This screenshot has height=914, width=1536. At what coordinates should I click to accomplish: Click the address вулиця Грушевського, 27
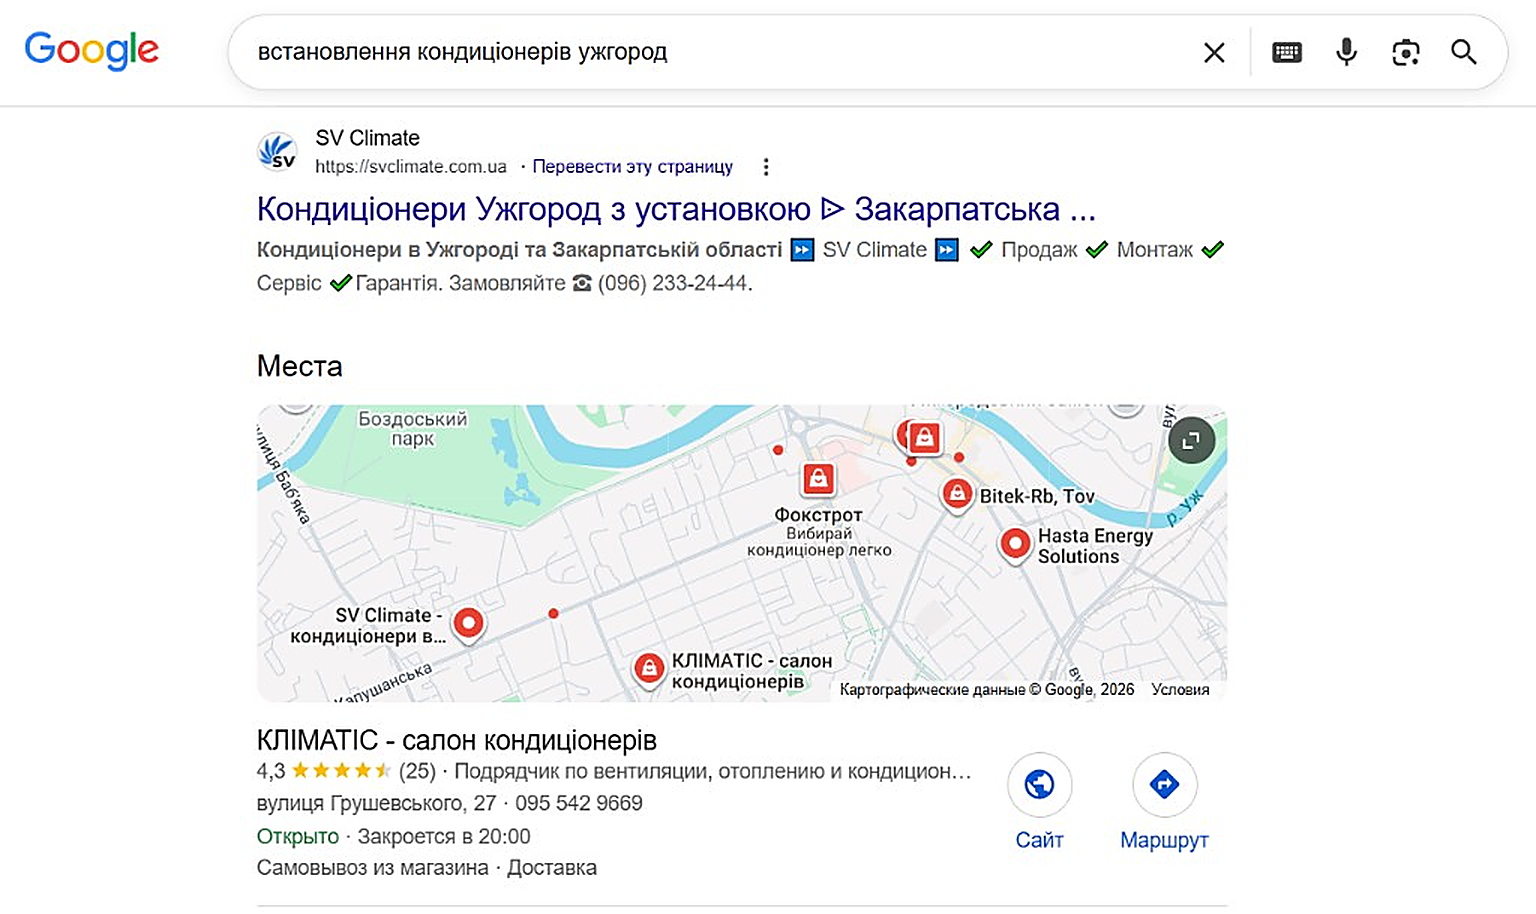click(376, 803)
